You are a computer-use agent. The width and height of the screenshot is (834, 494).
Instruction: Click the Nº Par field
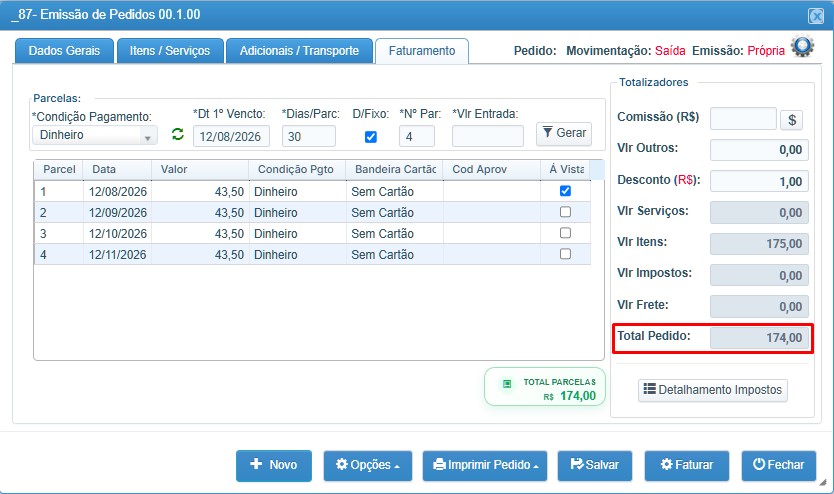point(416,136)
